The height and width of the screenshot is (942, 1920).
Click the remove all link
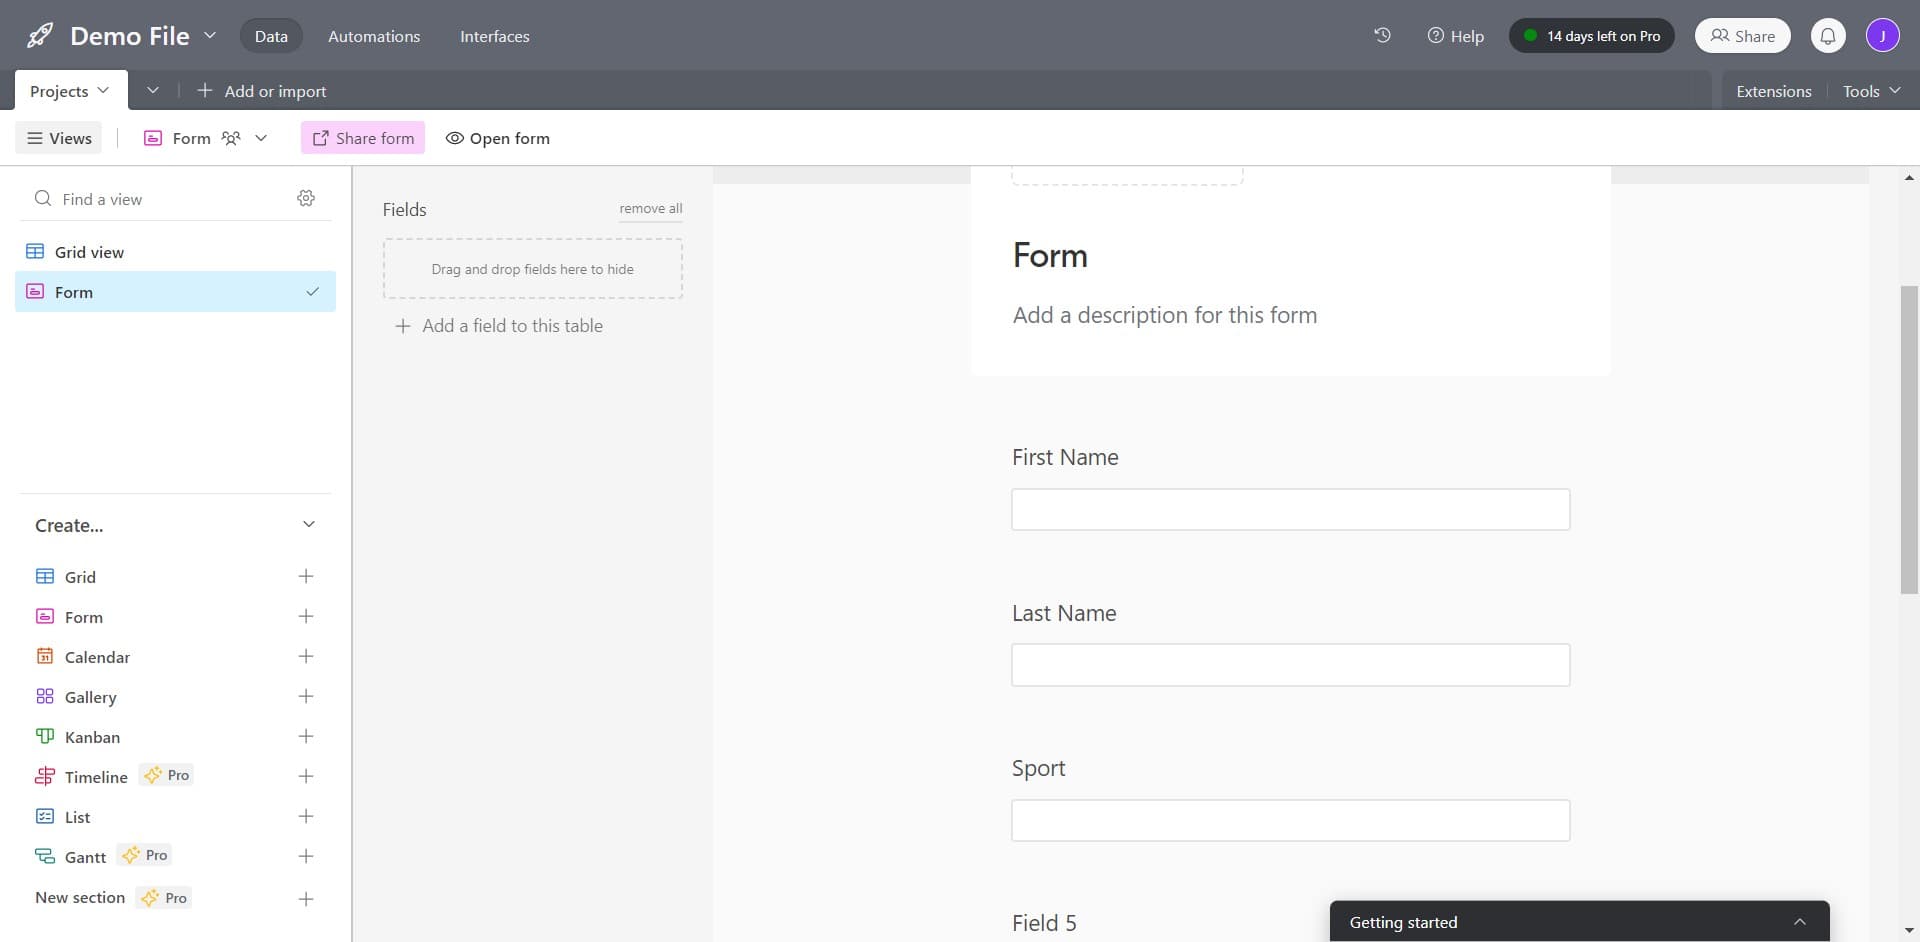[650, 208]
